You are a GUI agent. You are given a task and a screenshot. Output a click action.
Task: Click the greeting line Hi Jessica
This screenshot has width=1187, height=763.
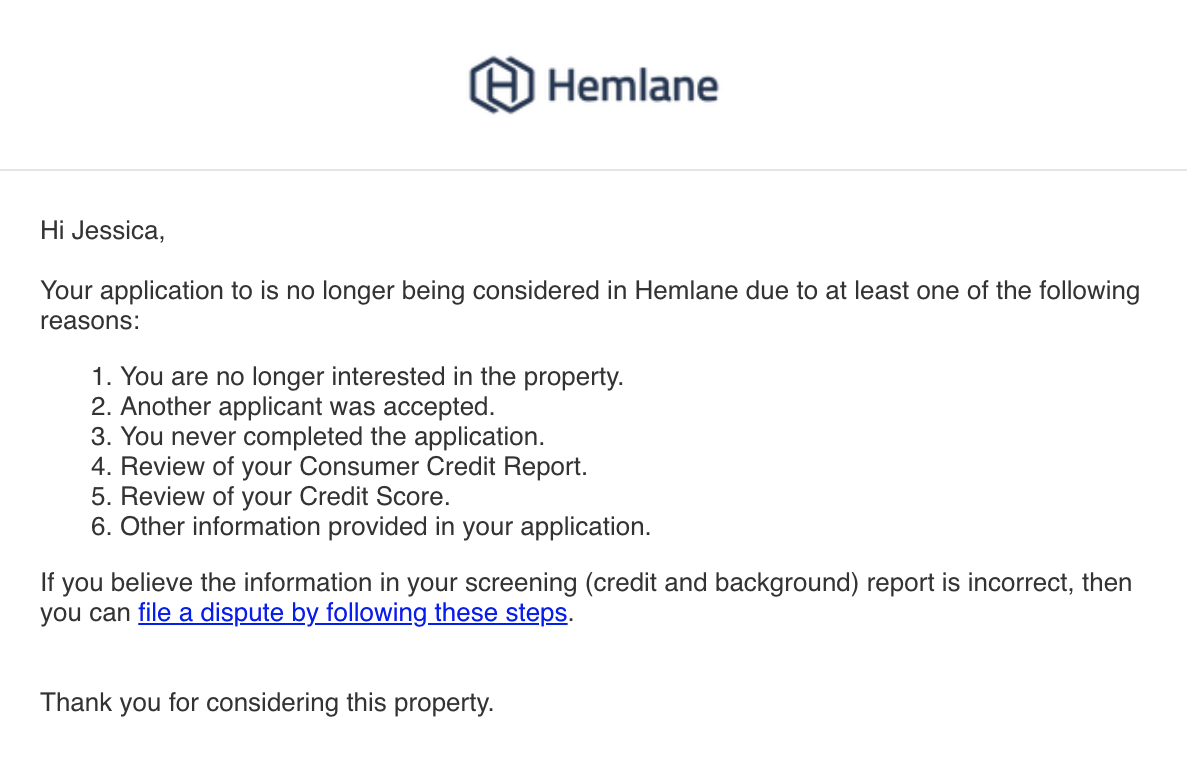pyautogui.click(x=102, y=230)
